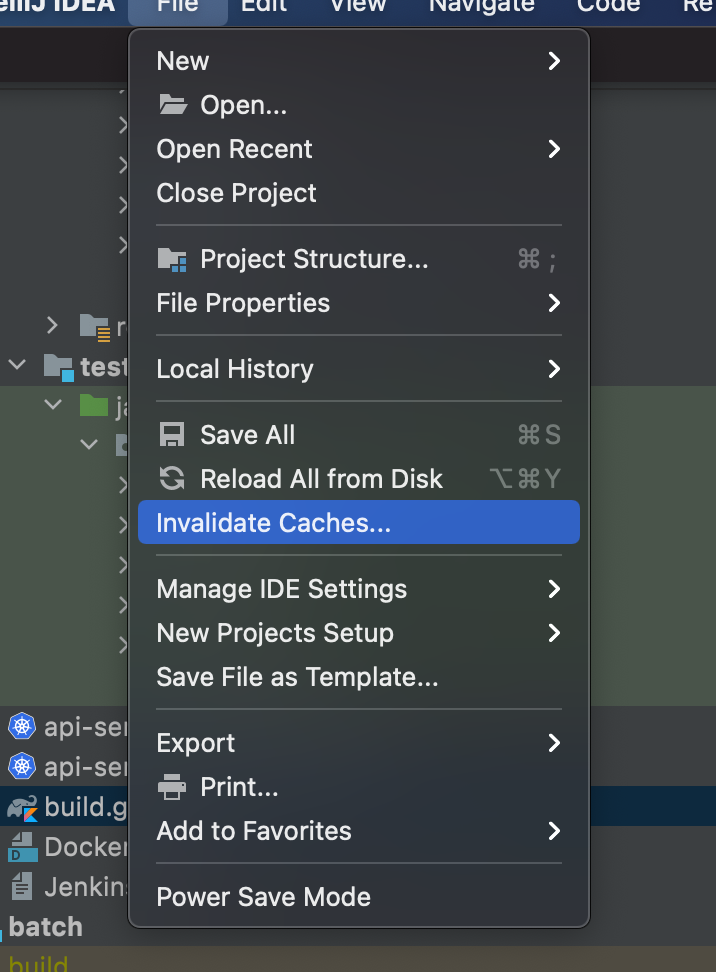Select the batch module in tree

tap(45, 927)
